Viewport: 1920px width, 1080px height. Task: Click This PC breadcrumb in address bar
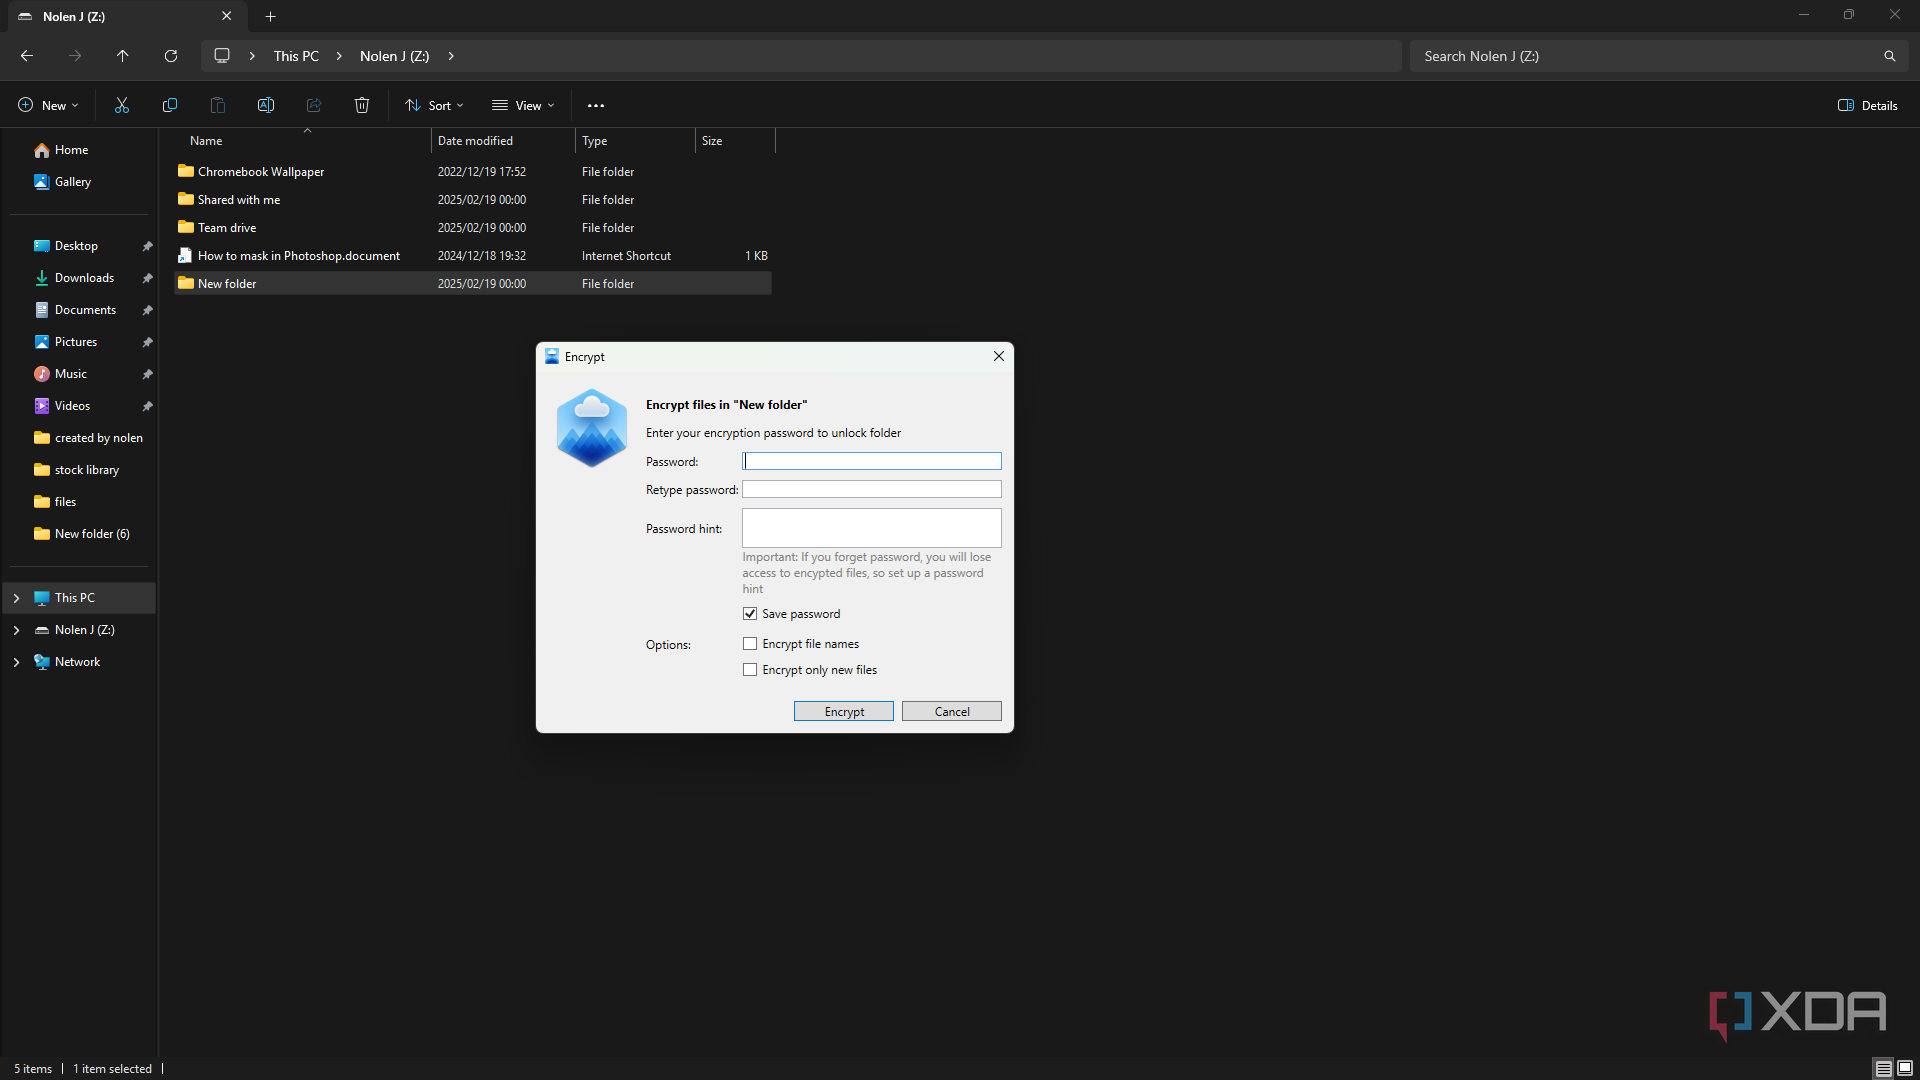point(296,56)
